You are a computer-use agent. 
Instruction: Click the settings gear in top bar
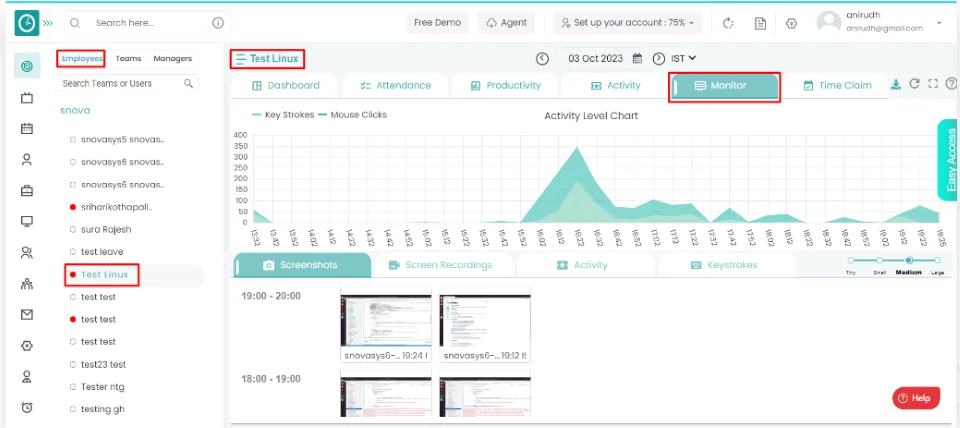(x=791, y=23)
